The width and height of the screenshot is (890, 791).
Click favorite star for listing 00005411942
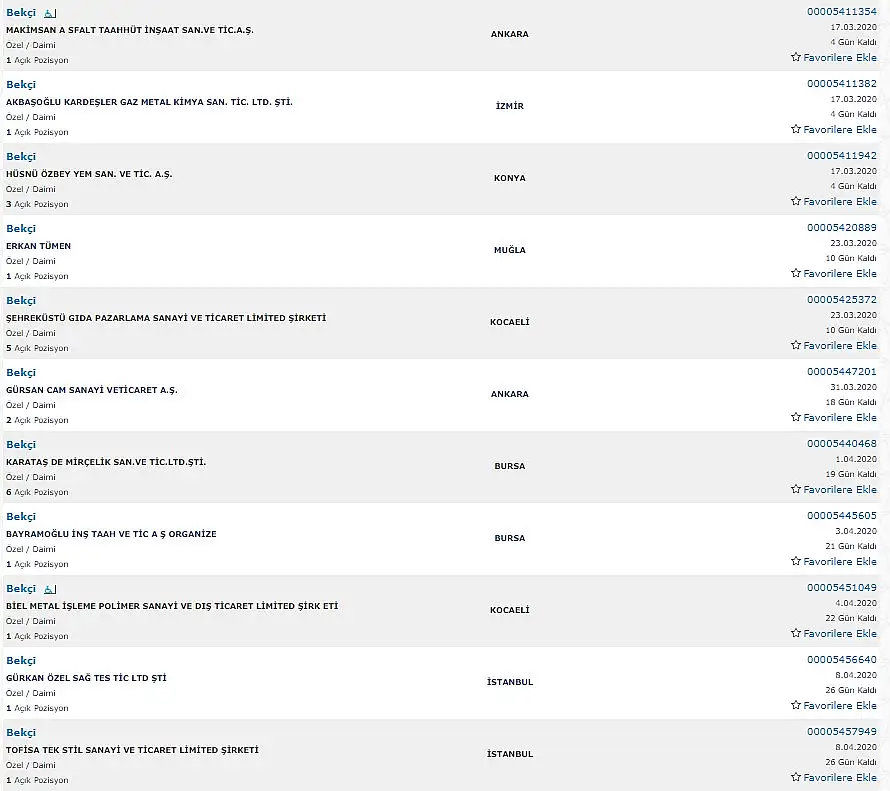point(796,201)
